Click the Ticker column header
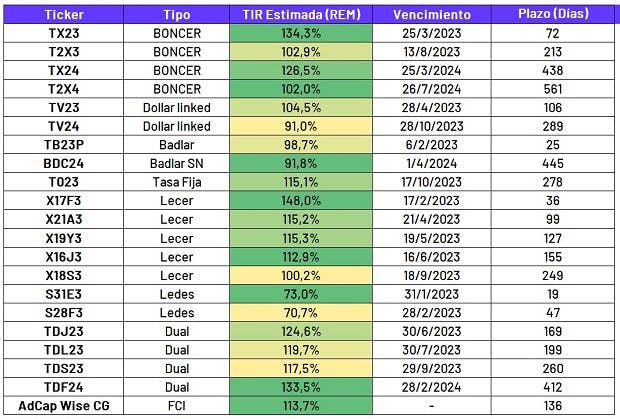Viewport: 620px width, 419px height. (62, 15)
